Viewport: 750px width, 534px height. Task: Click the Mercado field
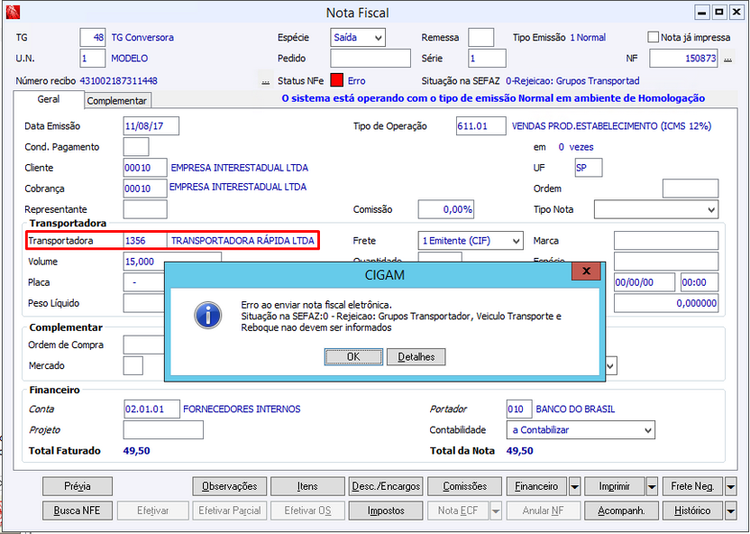(133, 366)
